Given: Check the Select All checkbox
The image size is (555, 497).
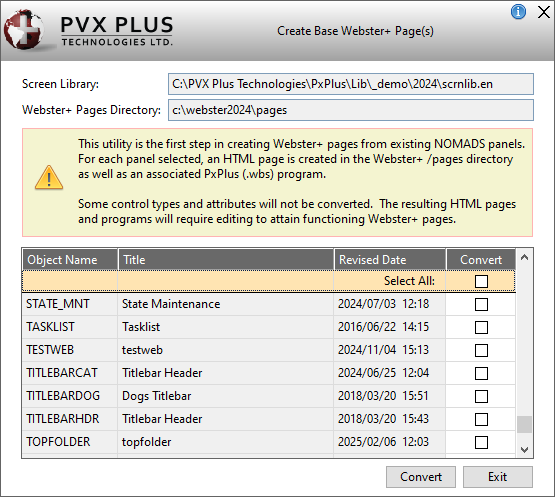Looking at the screenshot, I should coord(481,281).
